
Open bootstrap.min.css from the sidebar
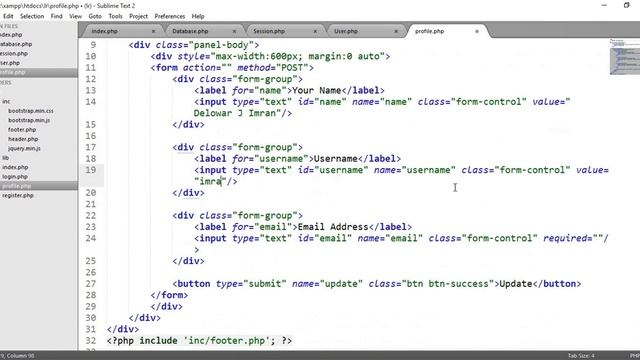point(31,111)
